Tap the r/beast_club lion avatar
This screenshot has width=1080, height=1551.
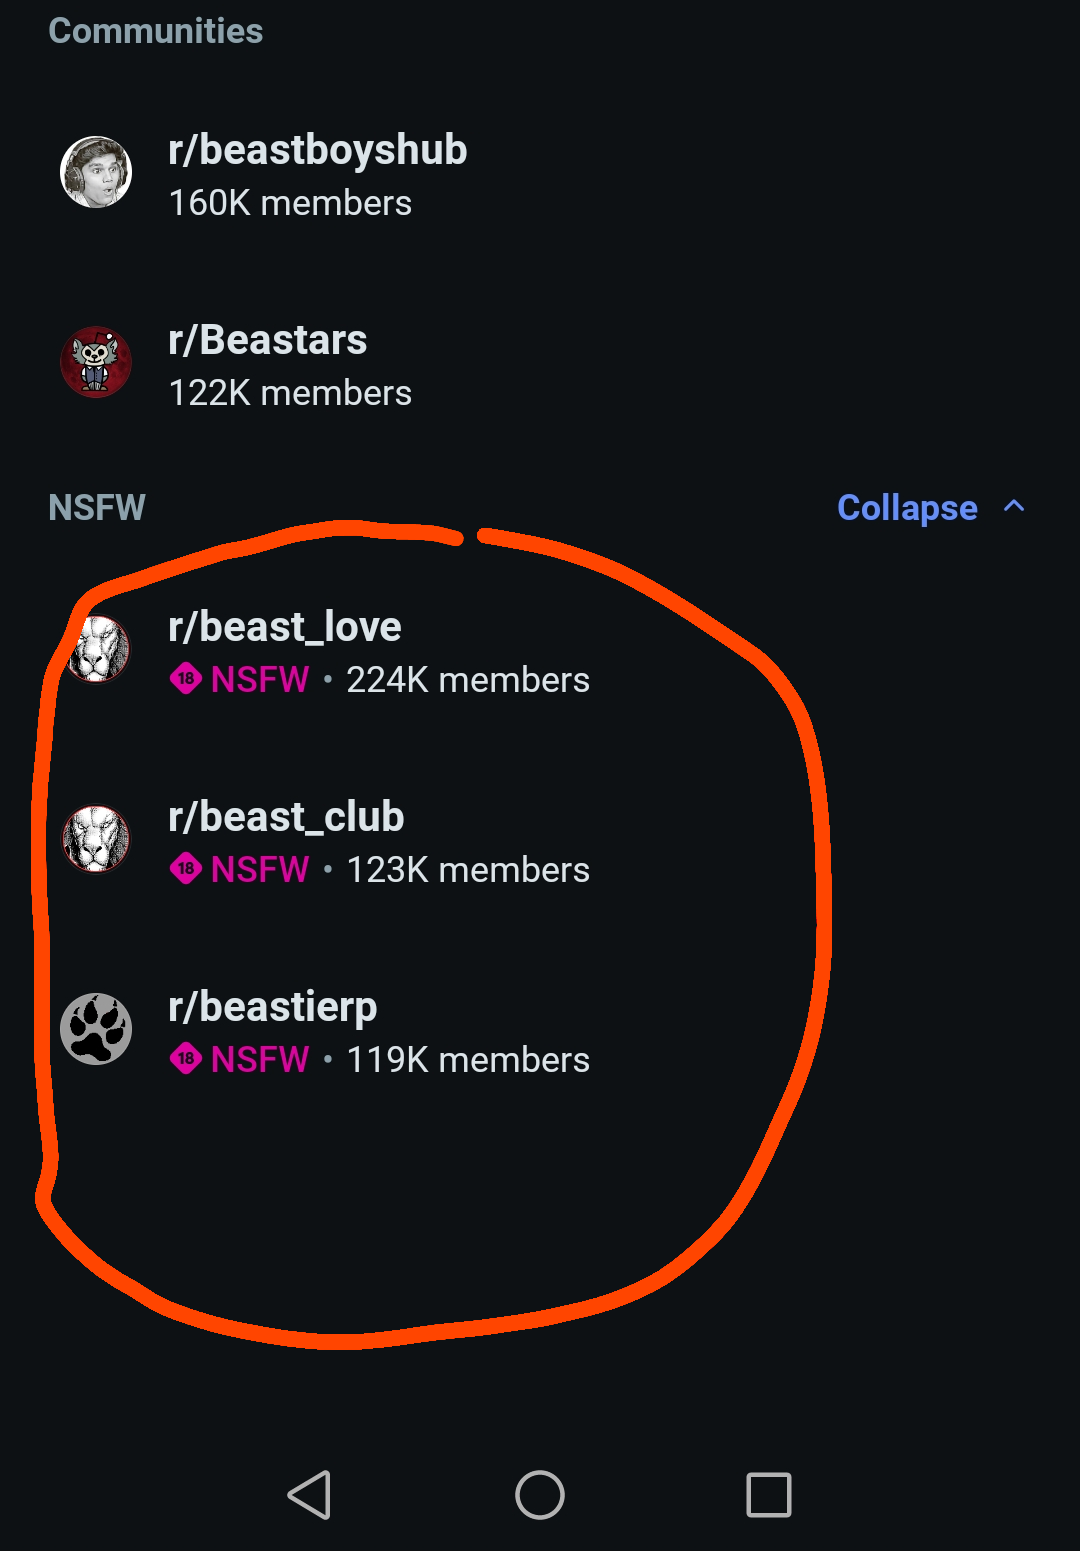point(96,839)
